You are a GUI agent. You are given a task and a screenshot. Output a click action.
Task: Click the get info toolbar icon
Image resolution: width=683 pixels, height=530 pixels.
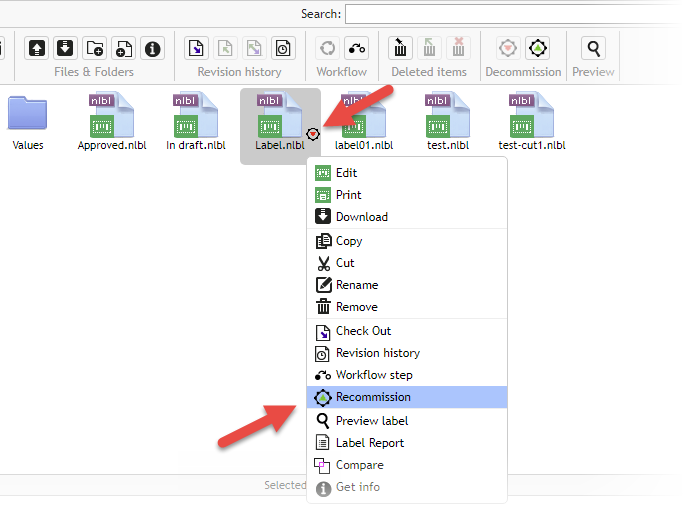(152, 48)
